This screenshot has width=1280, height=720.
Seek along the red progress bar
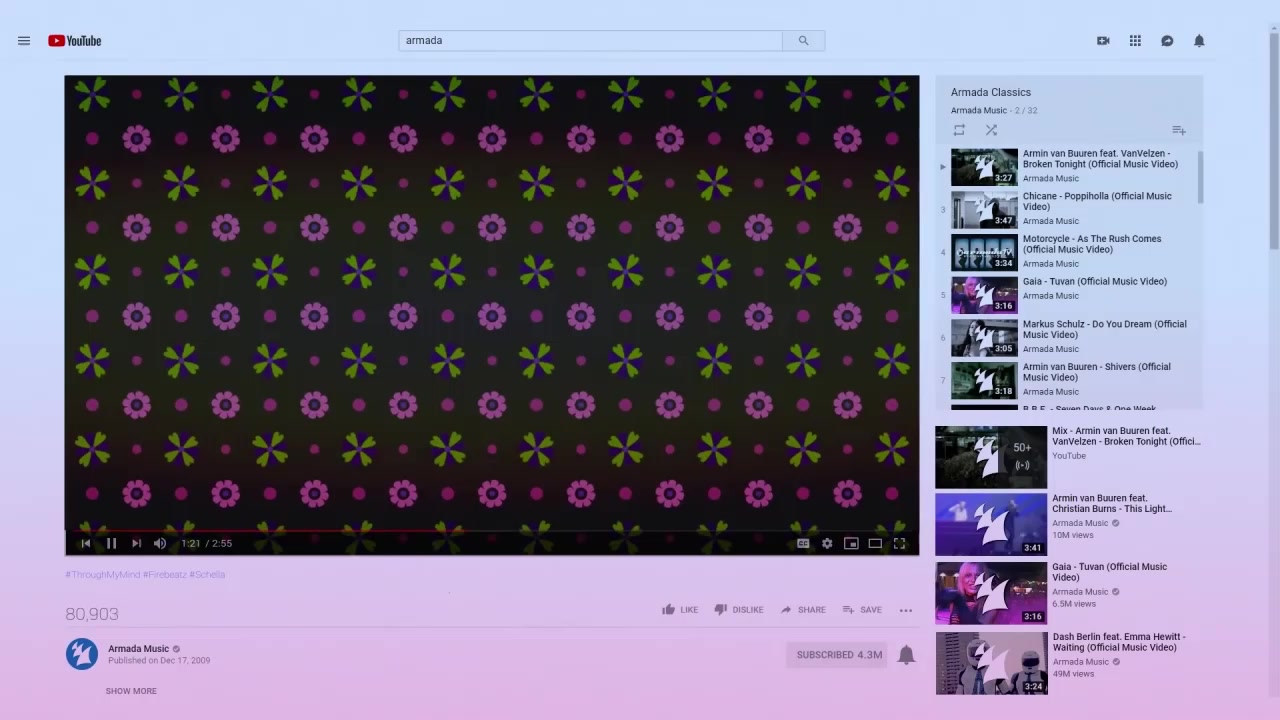tap(492, 531)
